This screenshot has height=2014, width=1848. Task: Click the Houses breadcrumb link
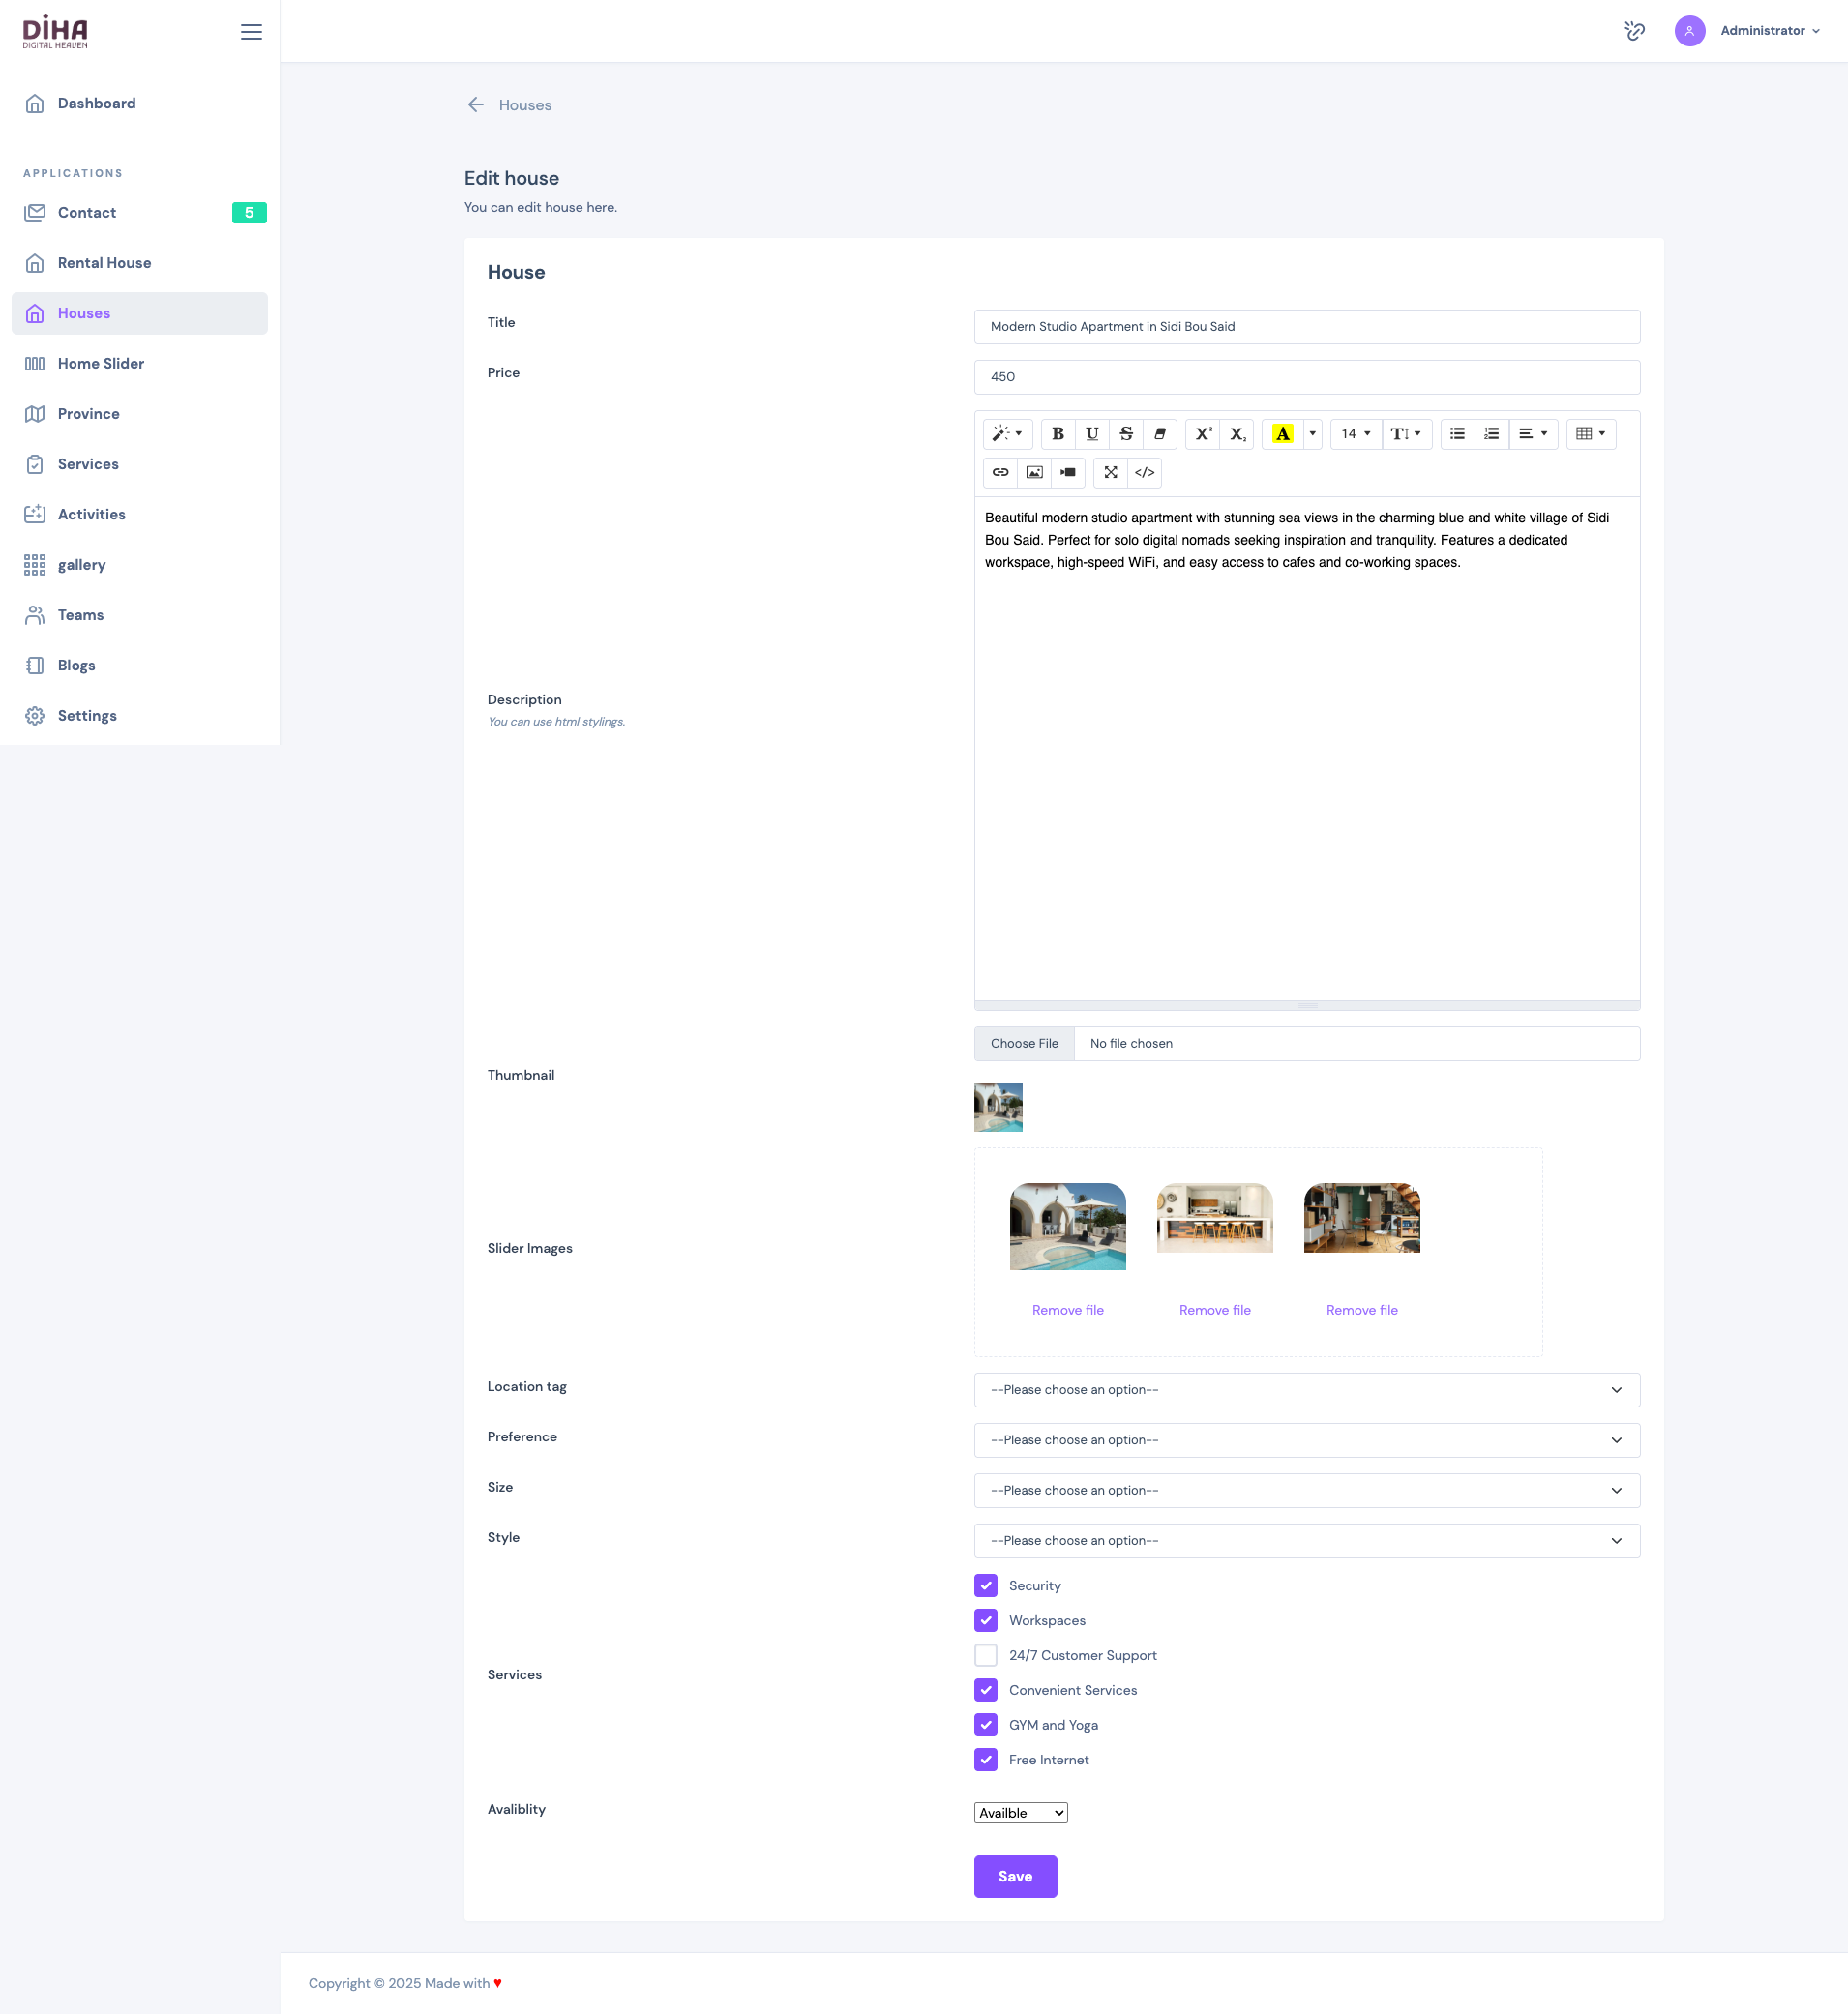point(525,105)
